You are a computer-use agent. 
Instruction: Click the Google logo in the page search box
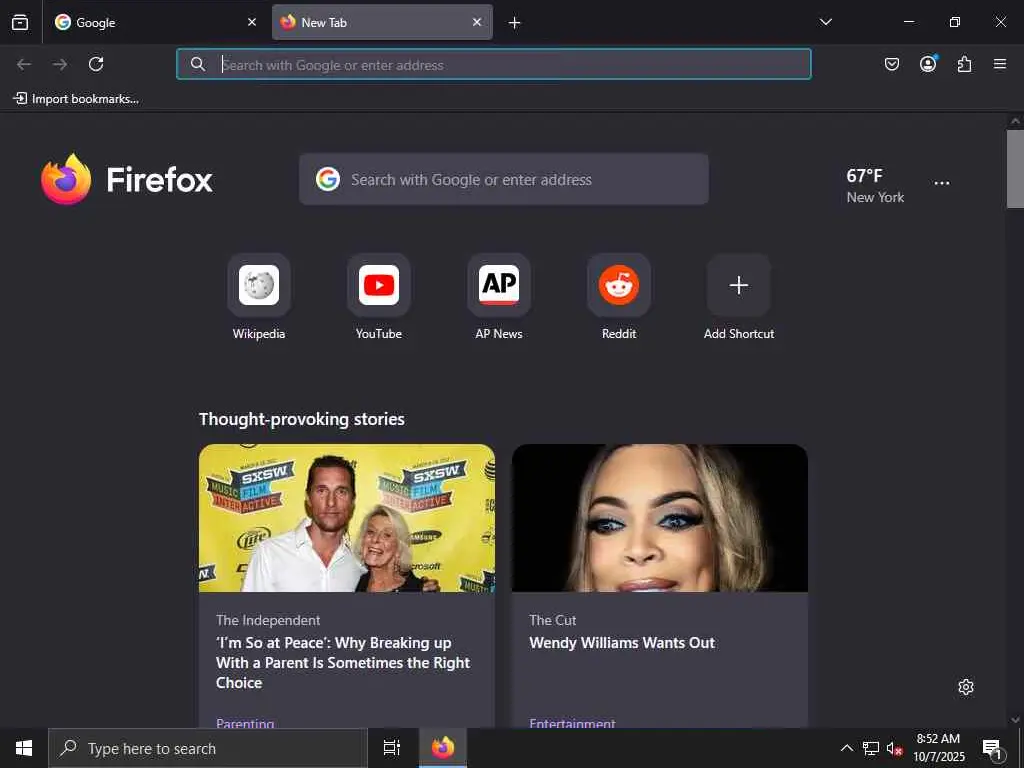[328, 179]
